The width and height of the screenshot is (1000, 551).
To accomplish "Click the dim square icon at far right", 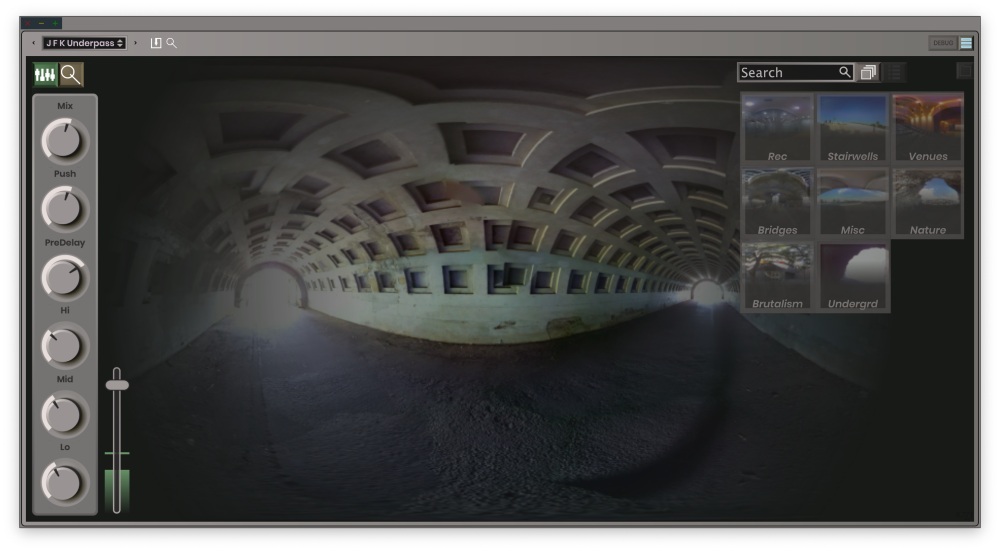I will [964, 71].
